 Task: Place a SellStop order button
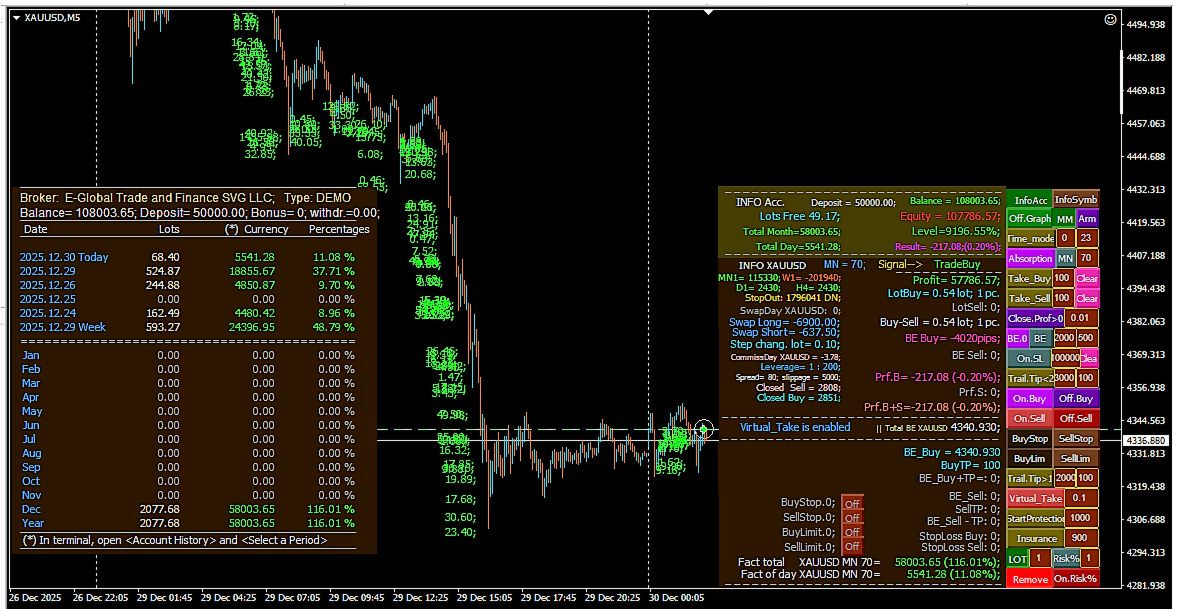1076,439
